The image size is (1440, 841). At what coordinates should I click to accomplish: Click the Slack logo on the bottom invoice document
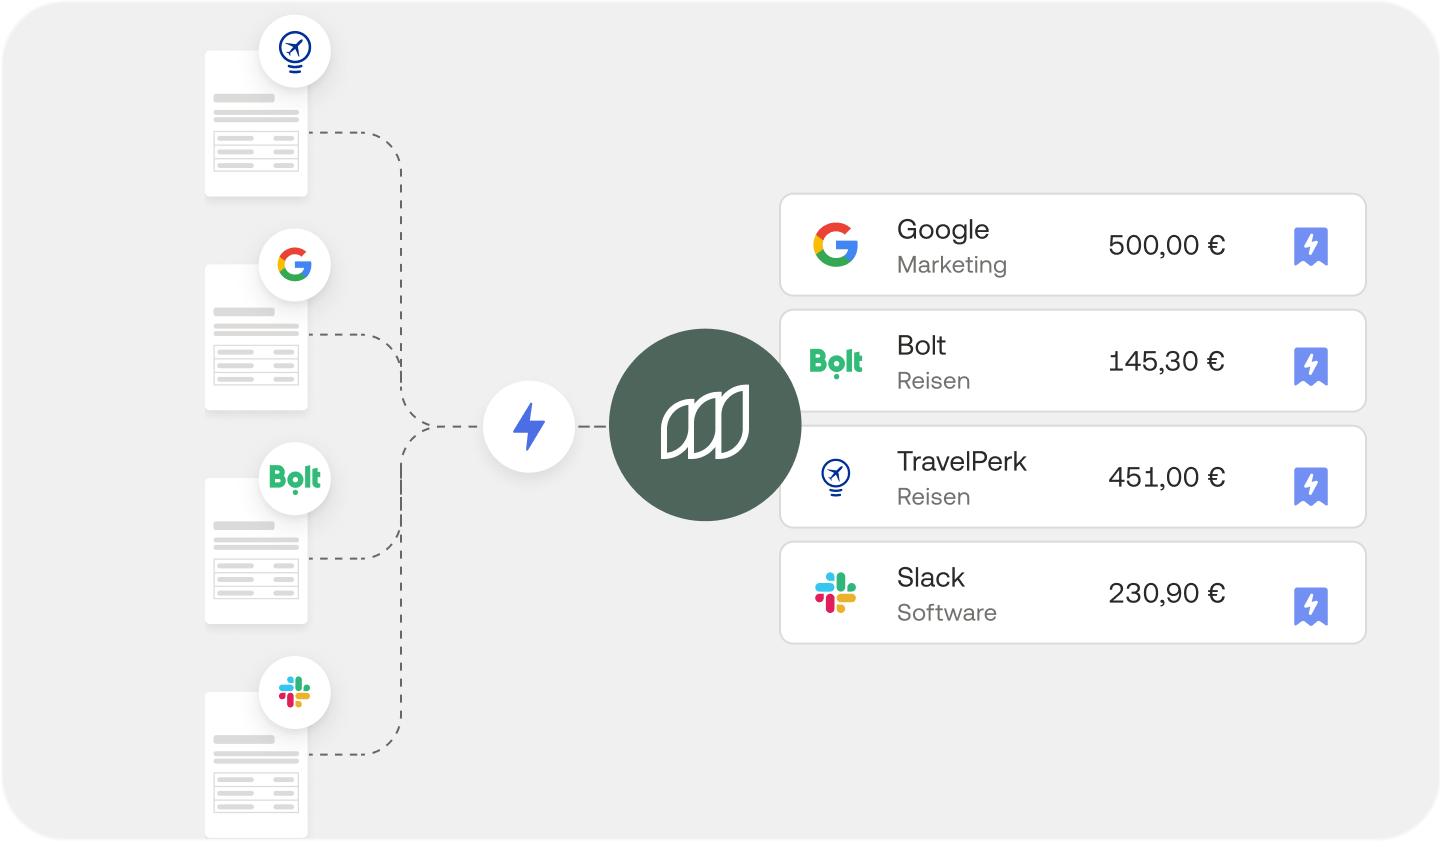point(295,692)
